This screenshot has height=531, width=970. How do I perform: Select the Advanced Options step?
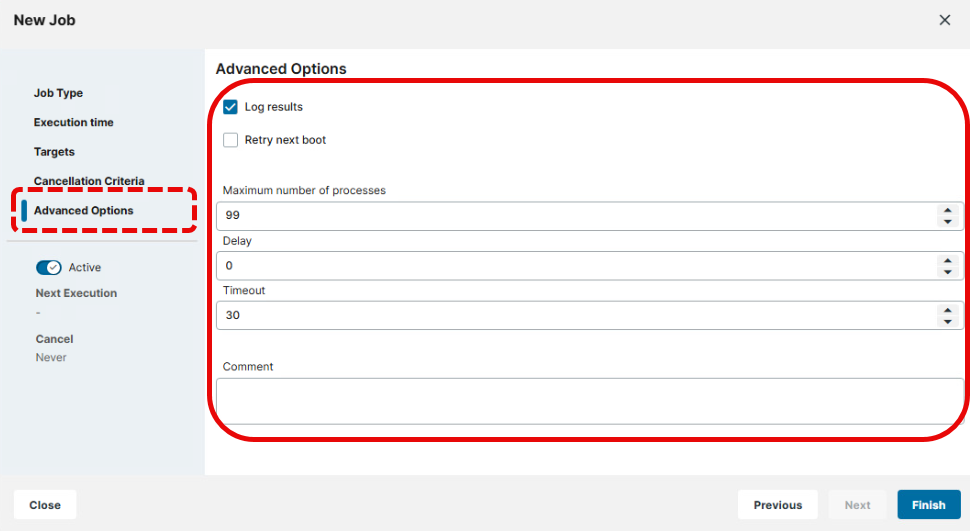click(83, 211)
